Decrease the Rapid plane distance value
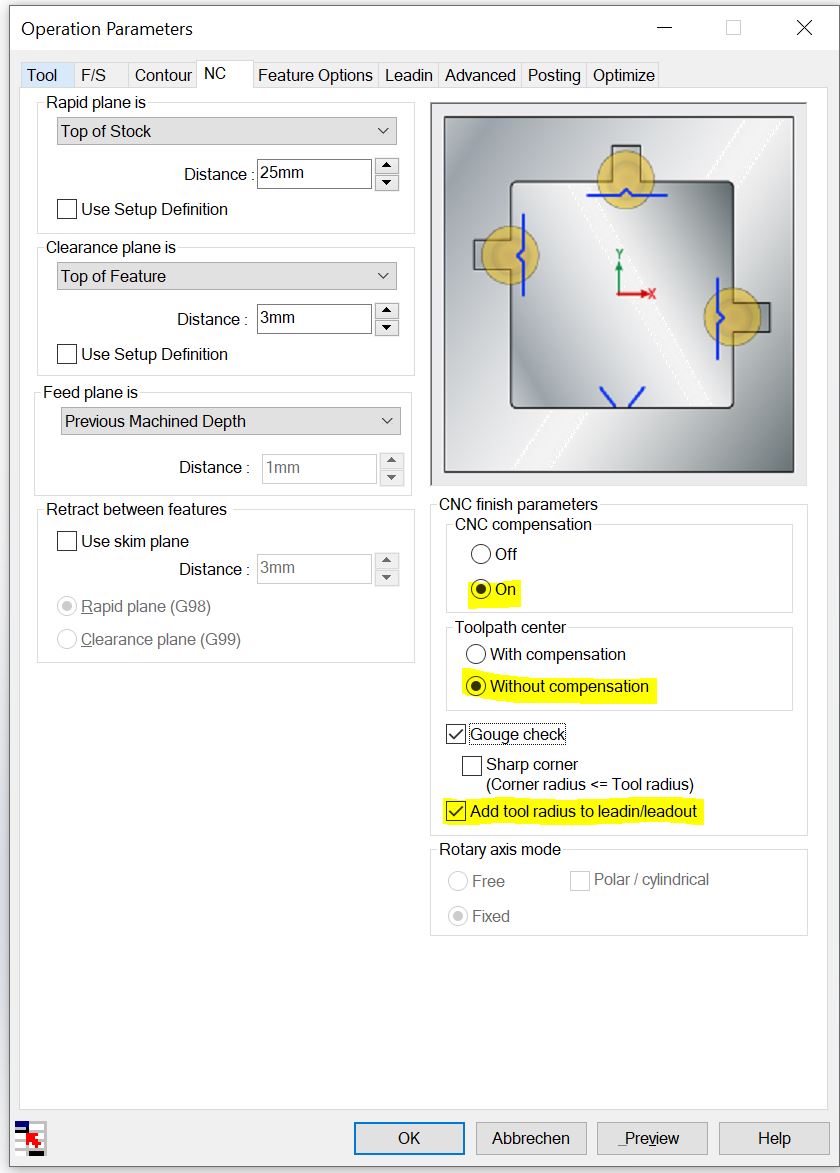The image size is (840, 1173). coord(387,183)
